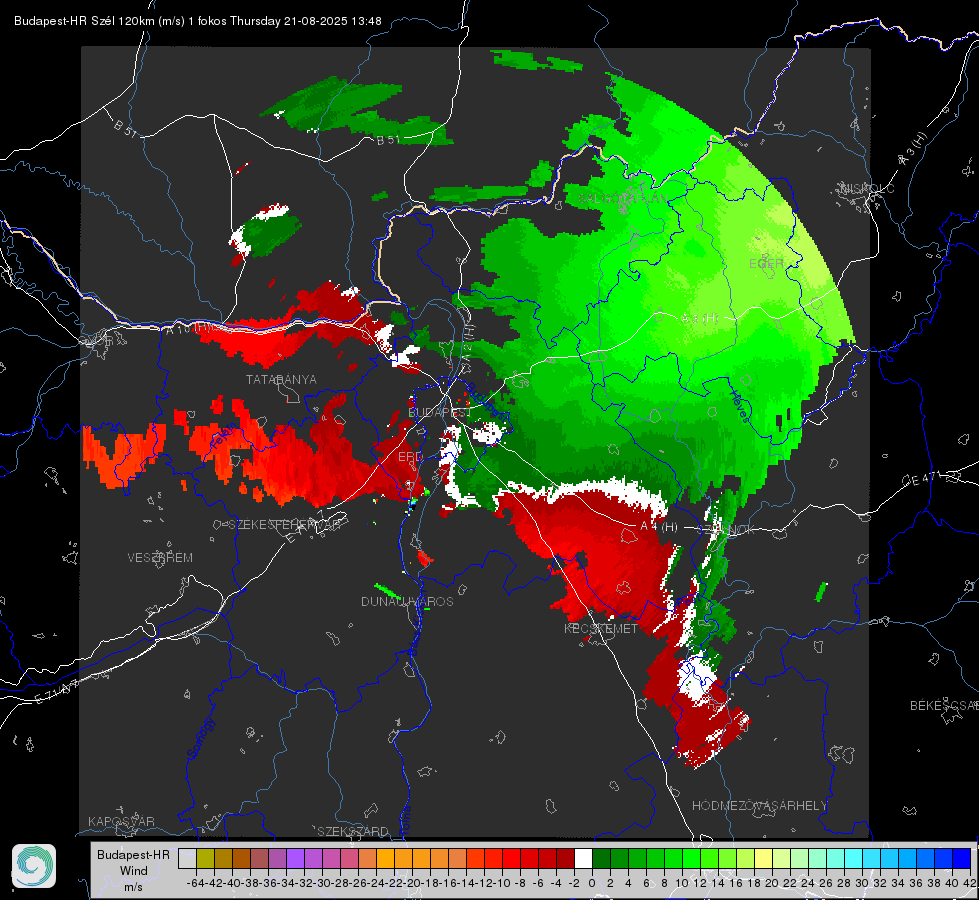Click the dark red swatch between -4 and -2
Image resolution: width=979 pixels, height=900 pixels.
click(x=565, y=858)
